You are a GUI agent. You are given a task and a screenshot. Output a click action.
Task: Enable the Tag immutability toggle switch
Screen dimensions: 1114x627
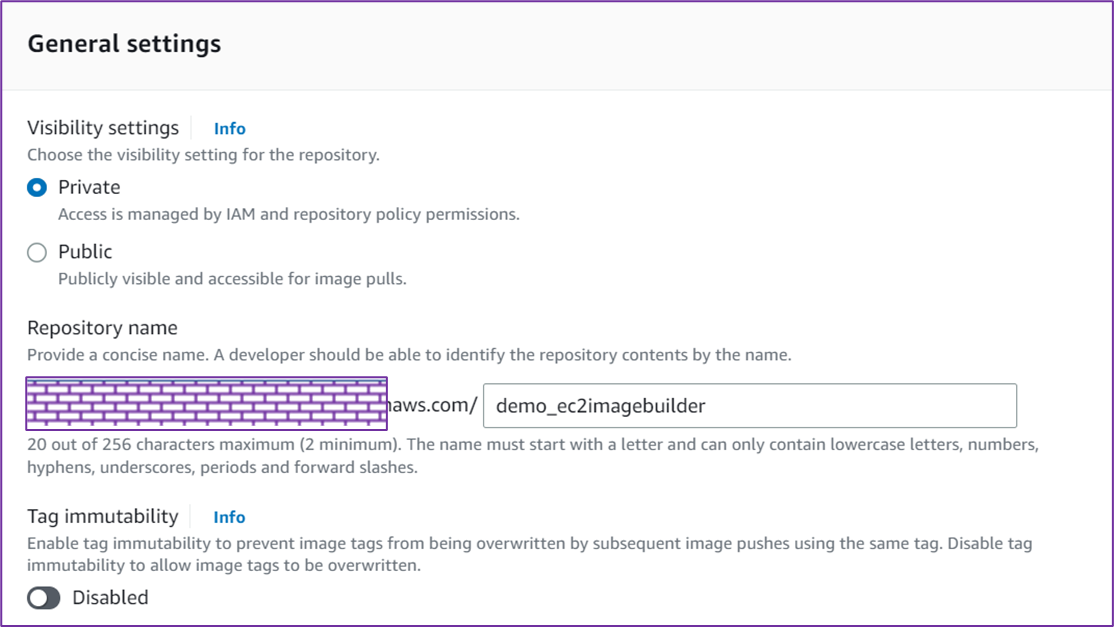click(x=44, y=598)
